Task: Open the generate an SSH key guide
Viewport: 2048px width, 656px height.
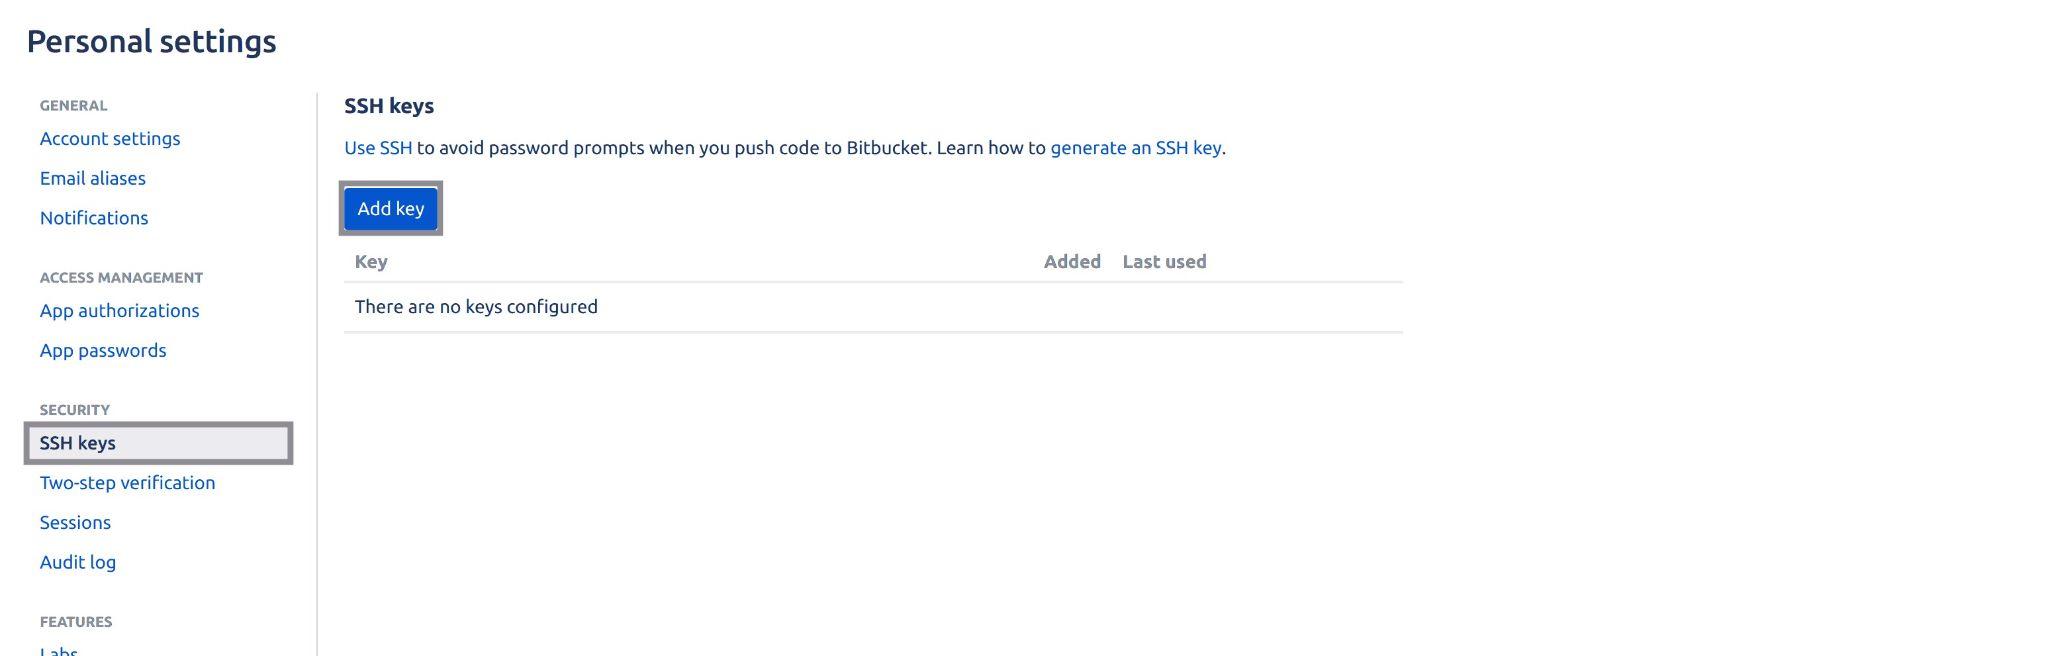Action: [x=1135, y=147]
